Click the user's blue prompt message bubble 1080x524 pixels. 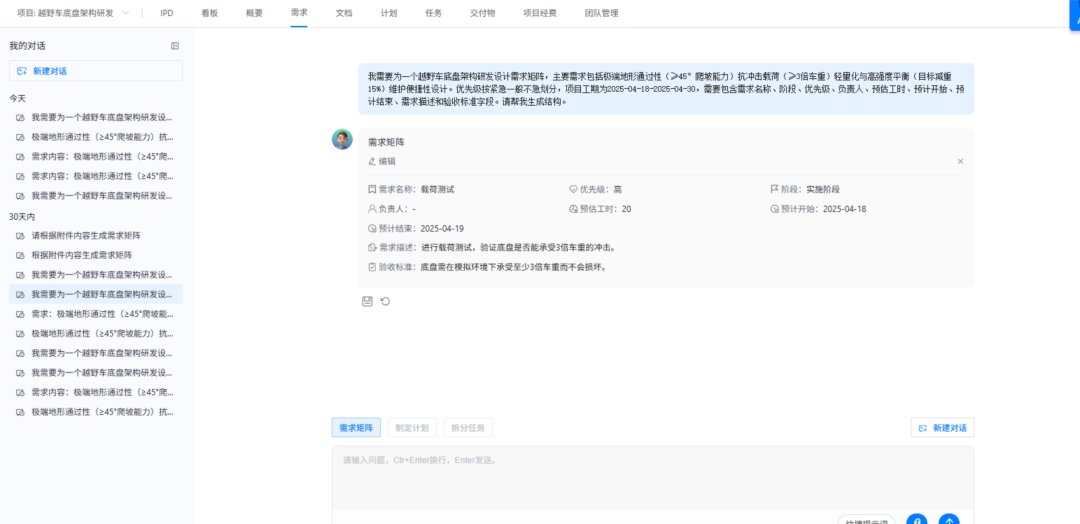pos(666,89)
